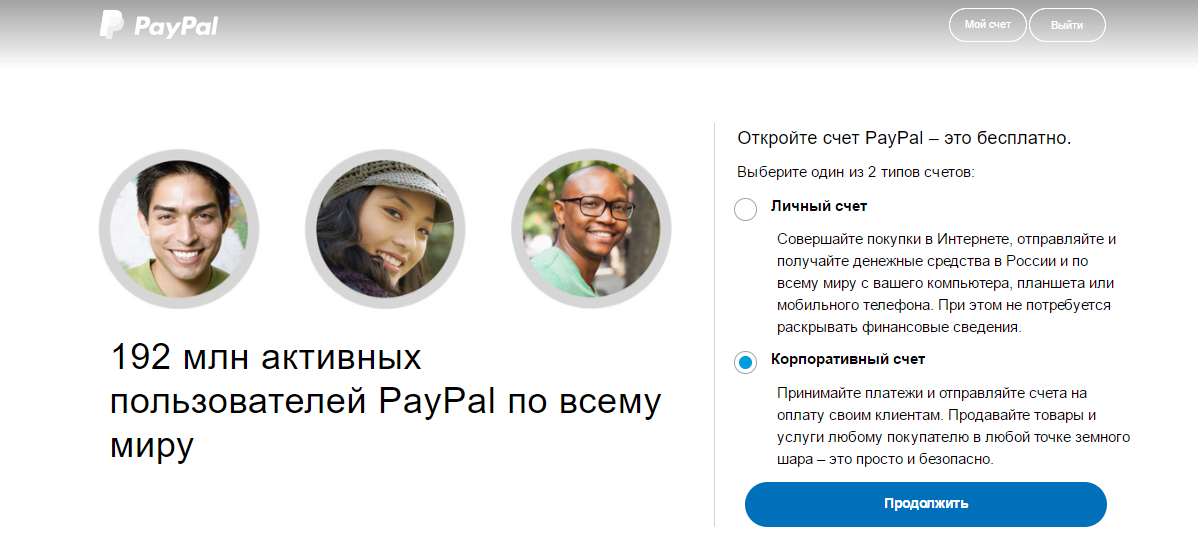
Task: Choose the Корпоративный счет radio button
Action: tap(745, 362)
